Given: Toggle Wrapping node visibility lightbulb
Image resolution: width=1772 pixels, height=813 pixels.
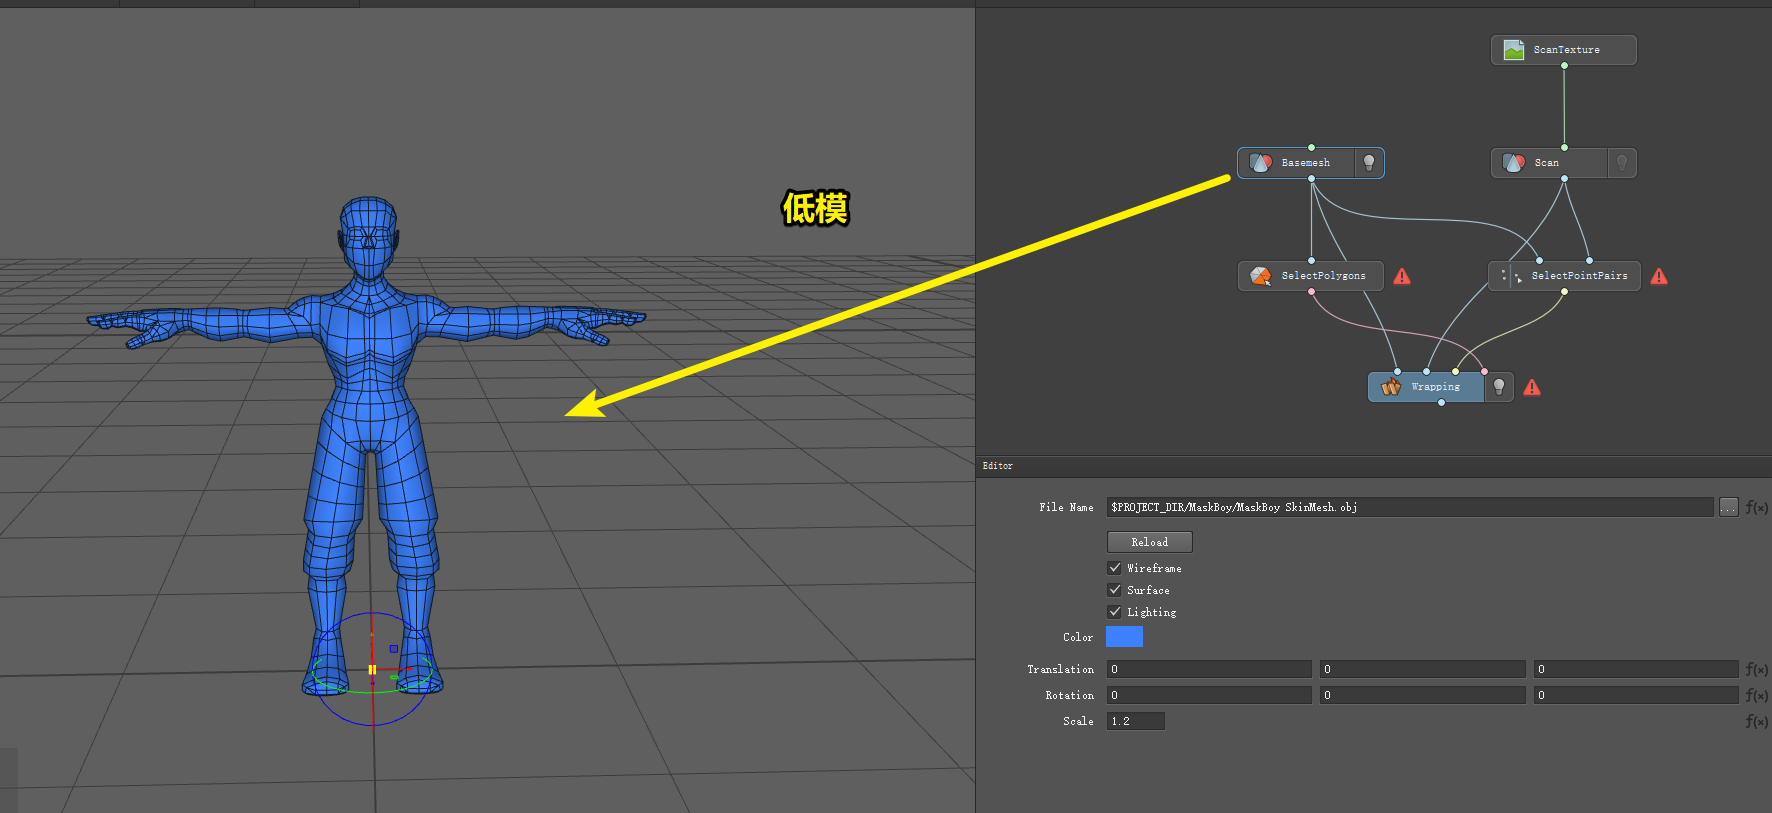Looking at the screenshot, I should click(1499, 387).
